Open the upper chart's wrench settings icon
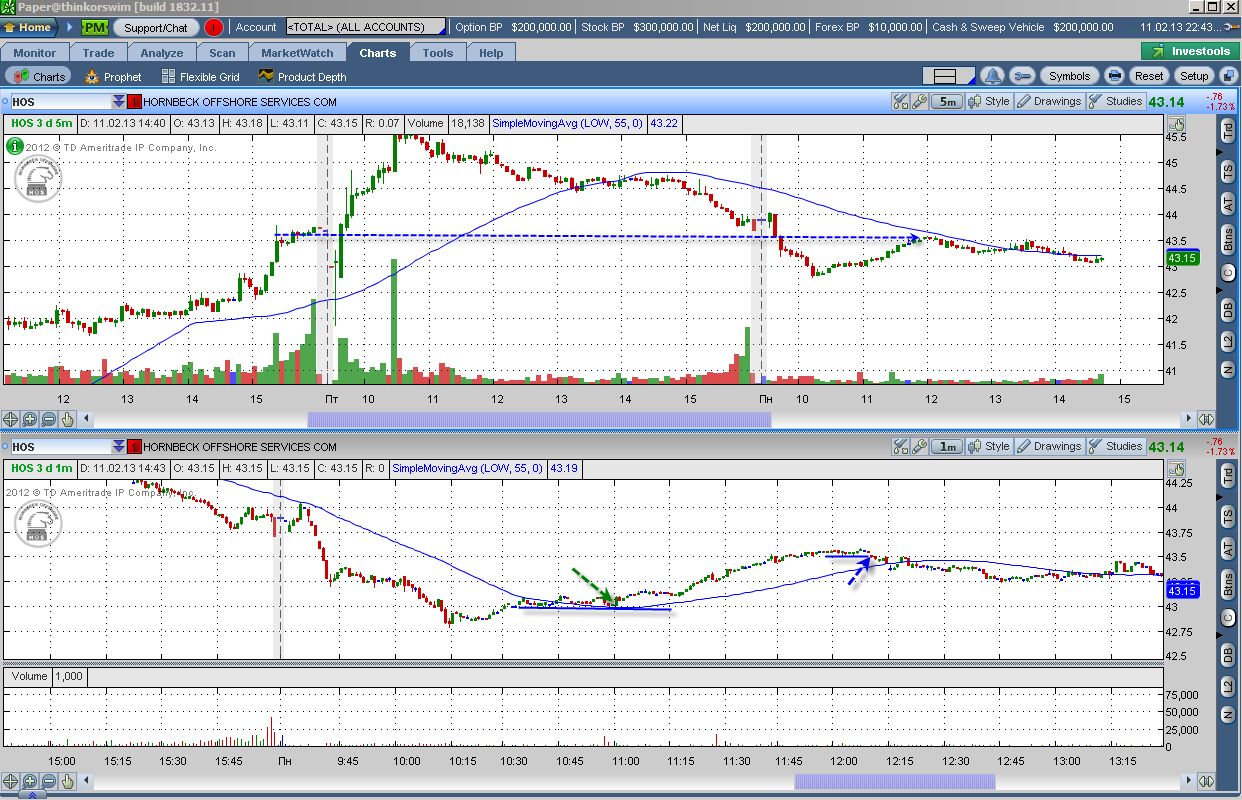This screenshot has height=800, width=1242. [917, 101]
